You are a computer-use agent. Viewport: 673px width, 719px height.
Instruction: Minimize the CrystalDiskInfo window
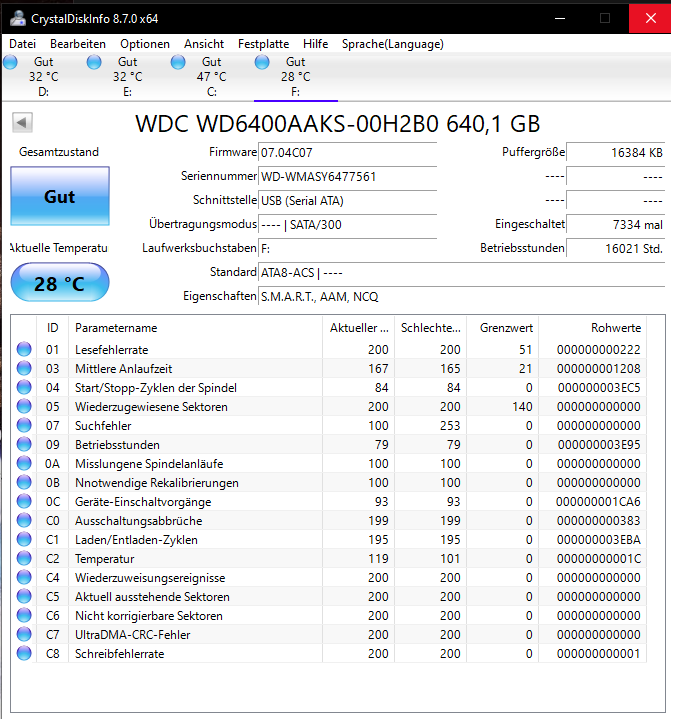coord(560,18)
